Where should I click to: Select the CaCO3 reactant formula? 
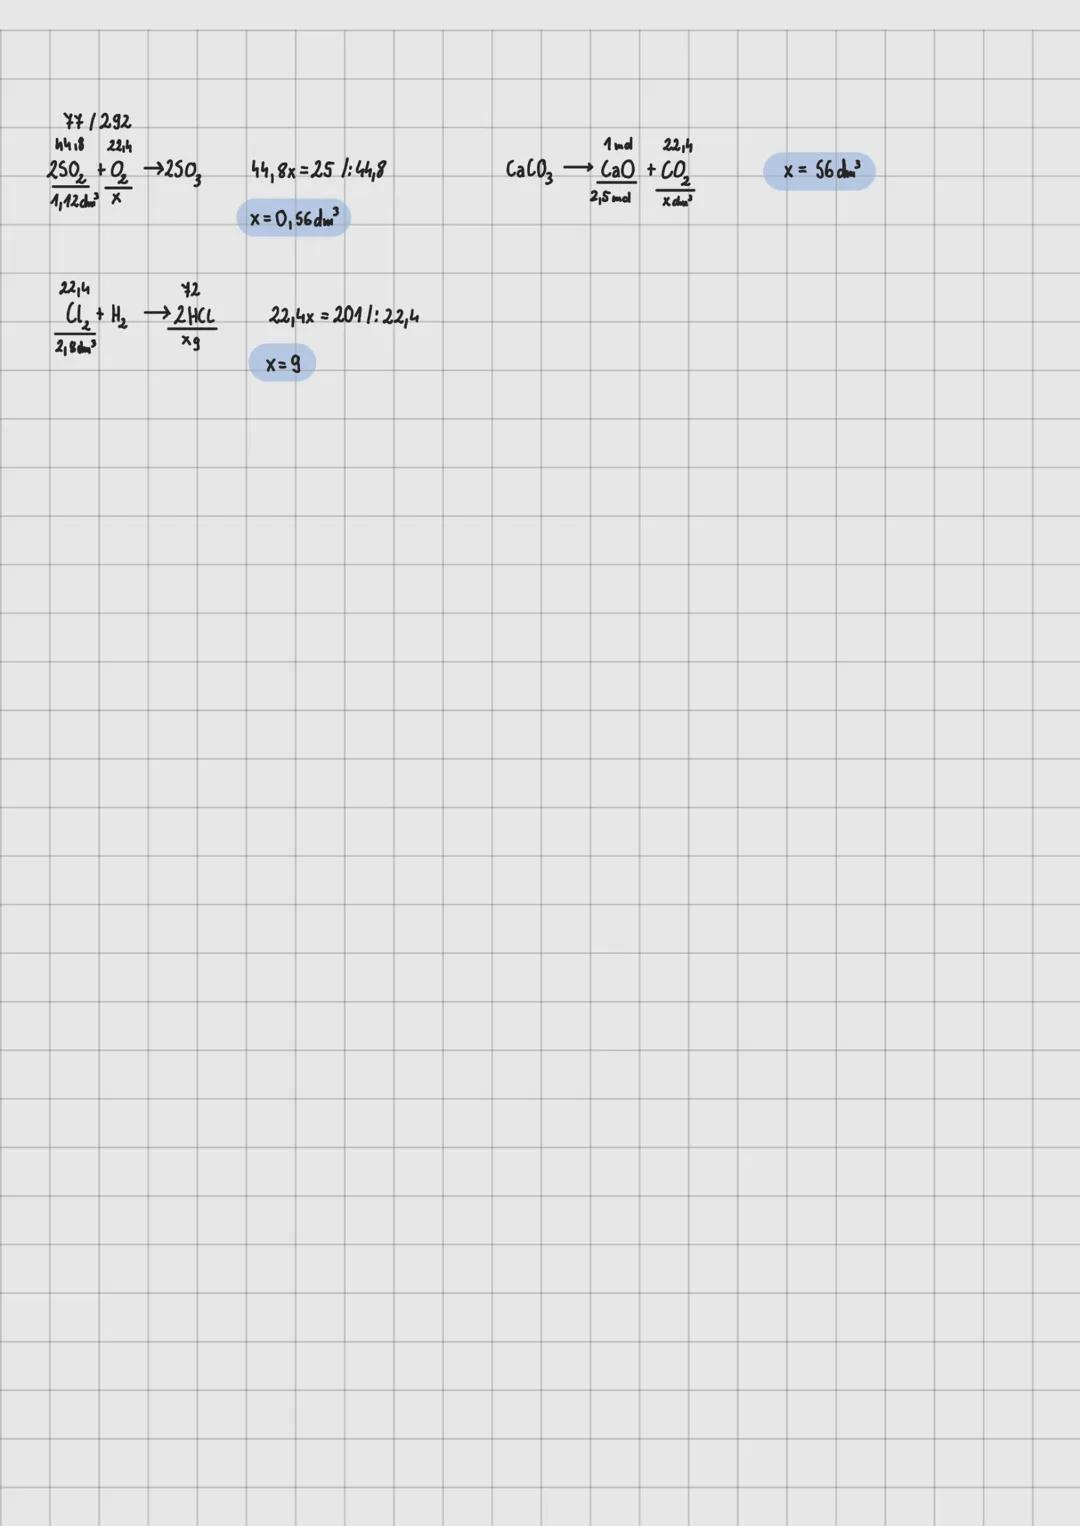[x=529, y=170]
